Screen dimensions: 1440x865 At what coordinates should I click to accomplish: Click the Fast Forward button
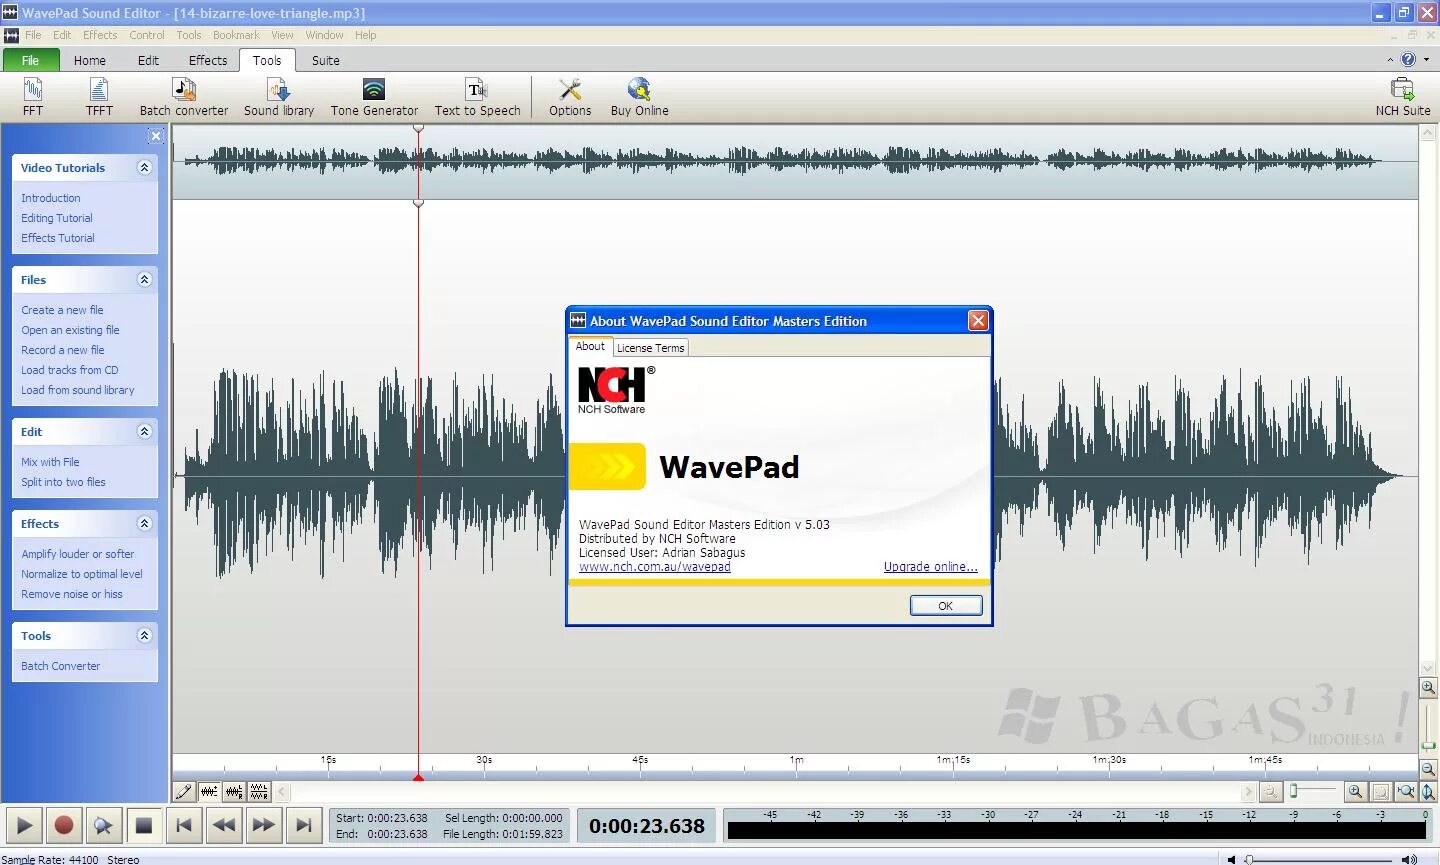point(263,826)
